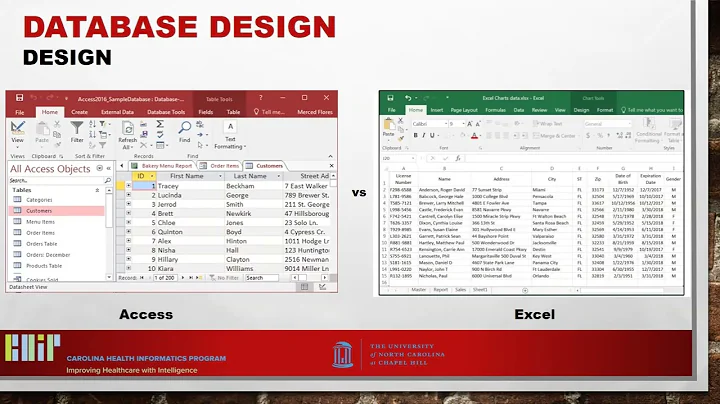Open All Access Objects pane dropdown arrow
This screenshot has height=404, width=720.
click(100, 168)
